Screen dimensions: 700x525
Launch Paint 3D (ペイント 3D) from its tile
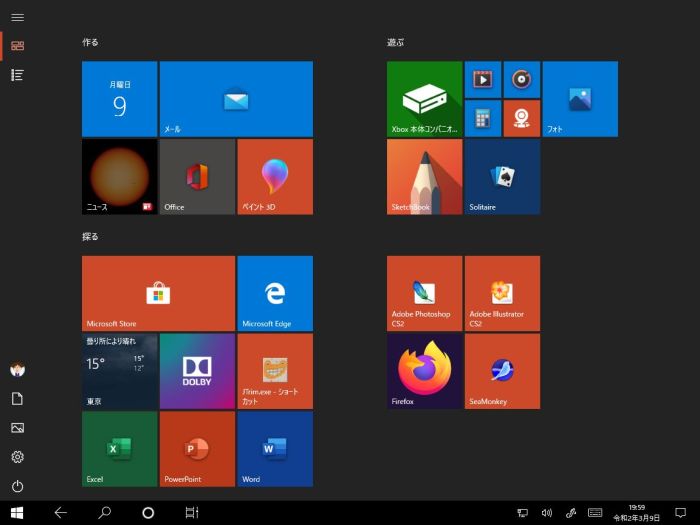coord(275,177)
